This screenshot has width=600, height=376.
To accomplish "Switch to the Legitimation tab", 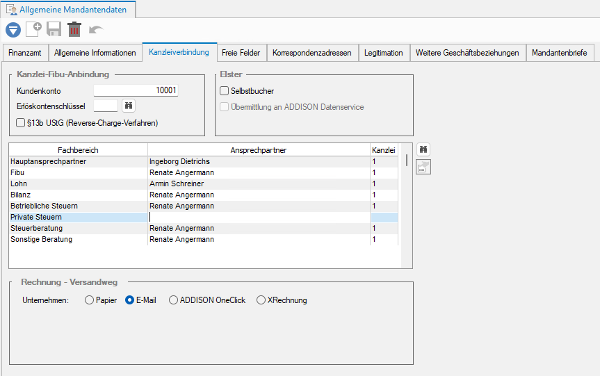I will (x=383, y=53).
